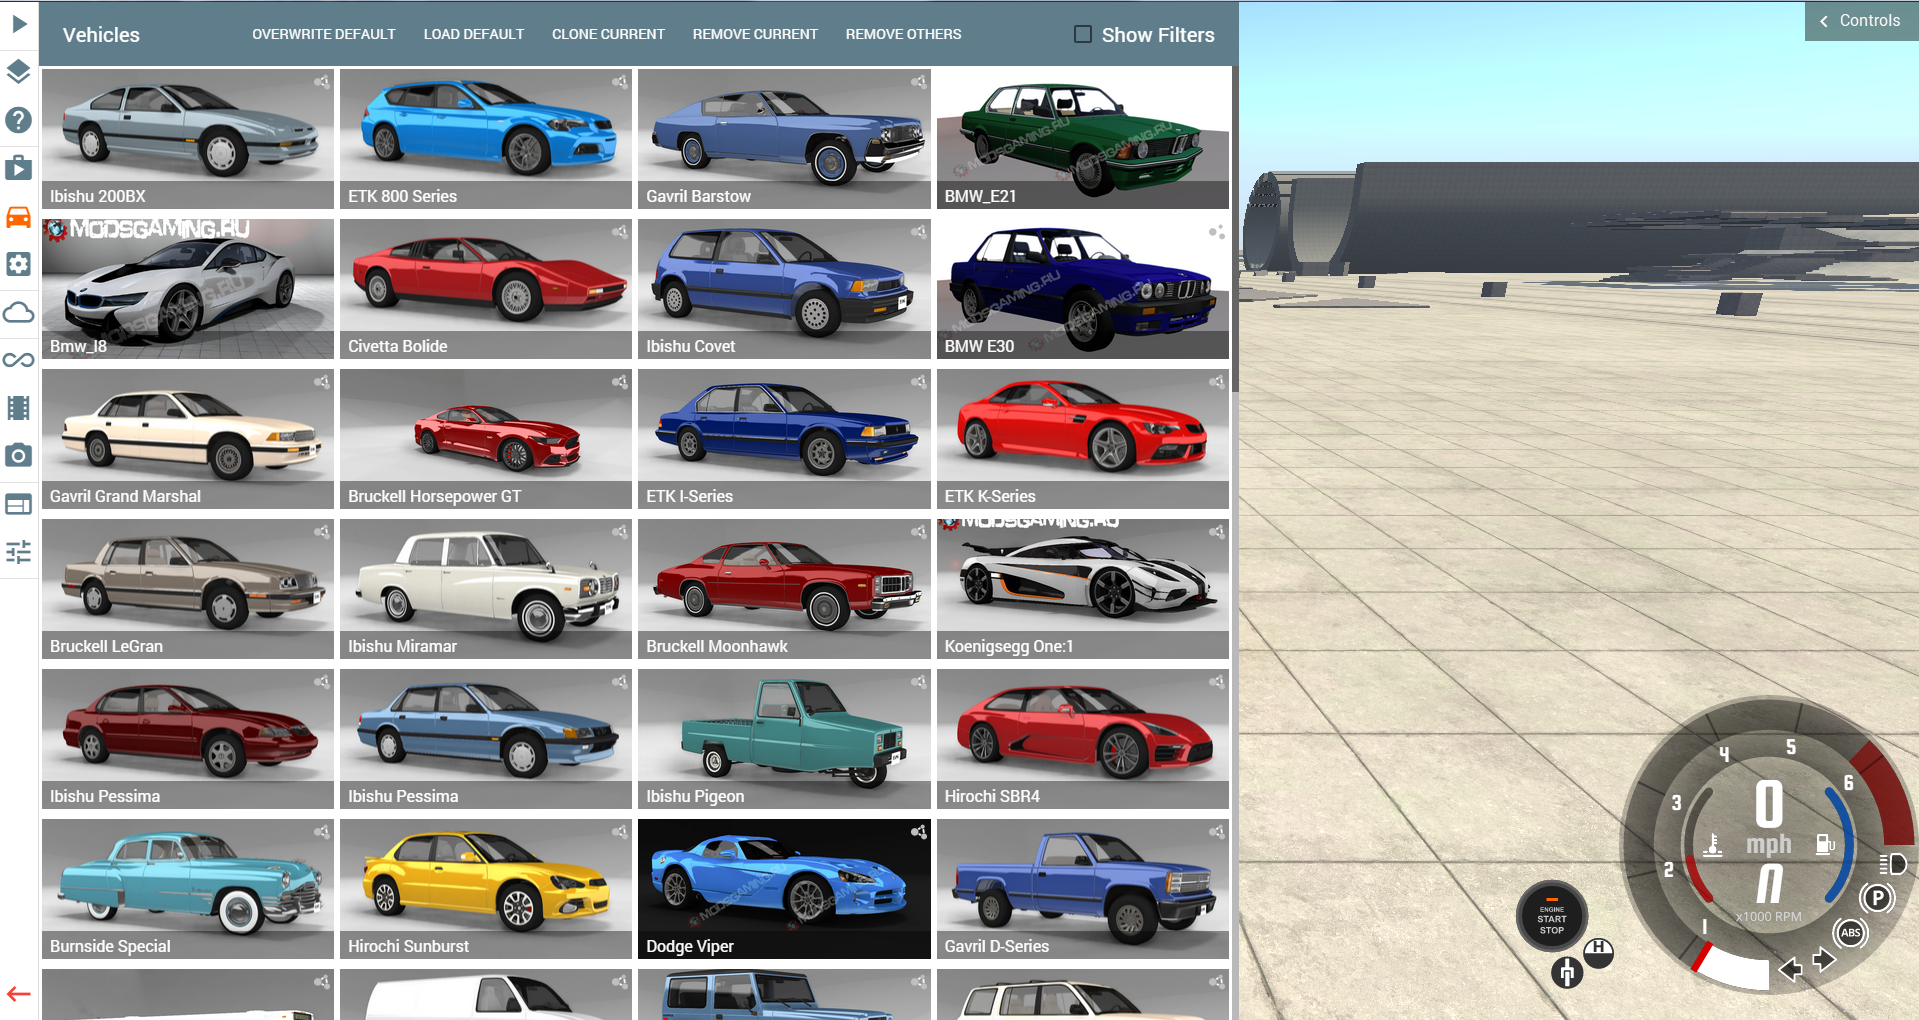The width and height of the screenshot is (1919, 1020).
Task: Click the play arrow icon in sidebar
Action: point(19,23)
